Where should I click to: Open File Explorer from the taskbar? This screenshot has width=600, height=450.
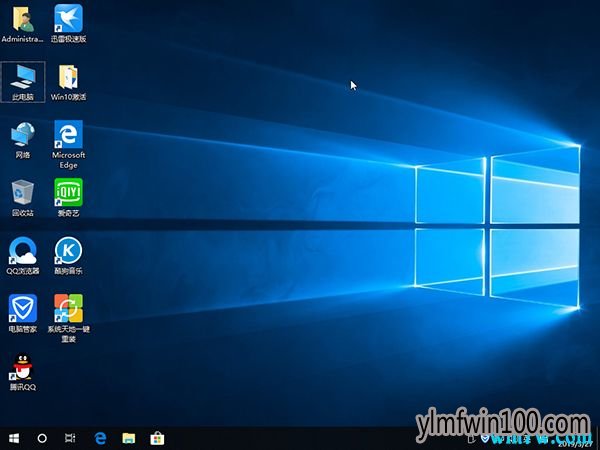tap(129, 438)
